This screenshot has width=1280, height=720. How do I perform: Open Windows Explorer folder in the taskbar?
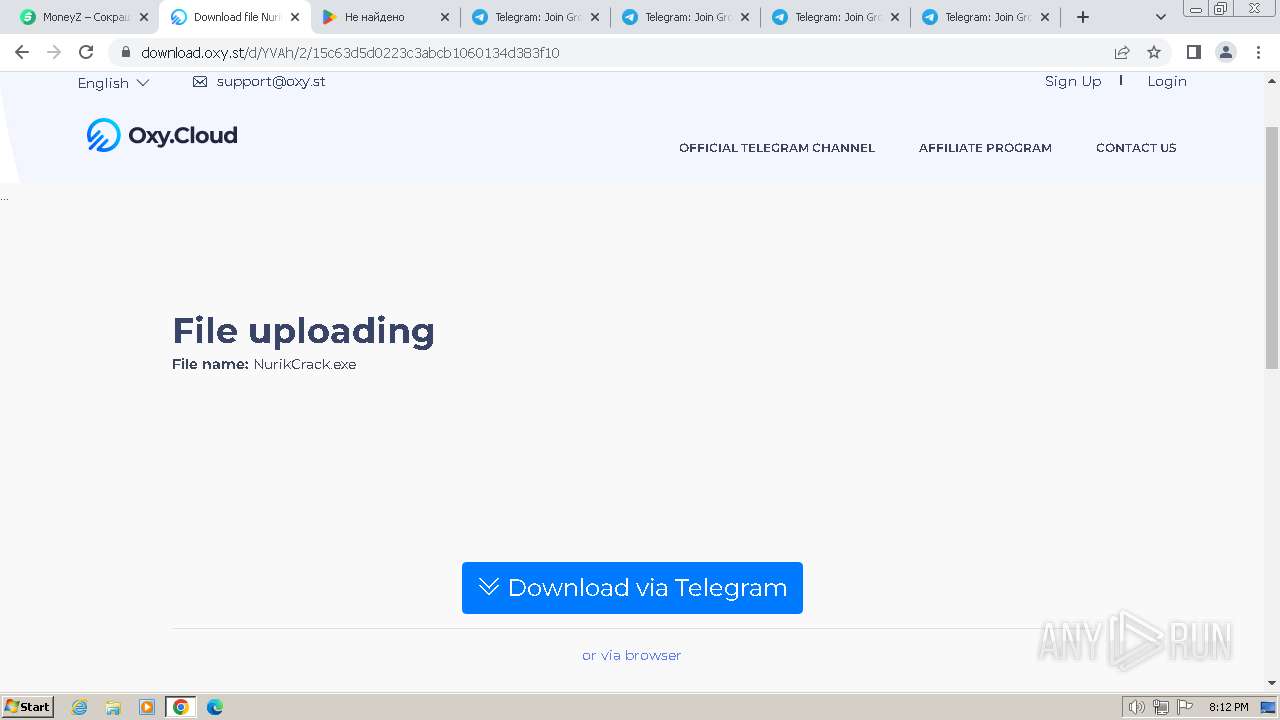pyautogui.click(x=113, y=707)
